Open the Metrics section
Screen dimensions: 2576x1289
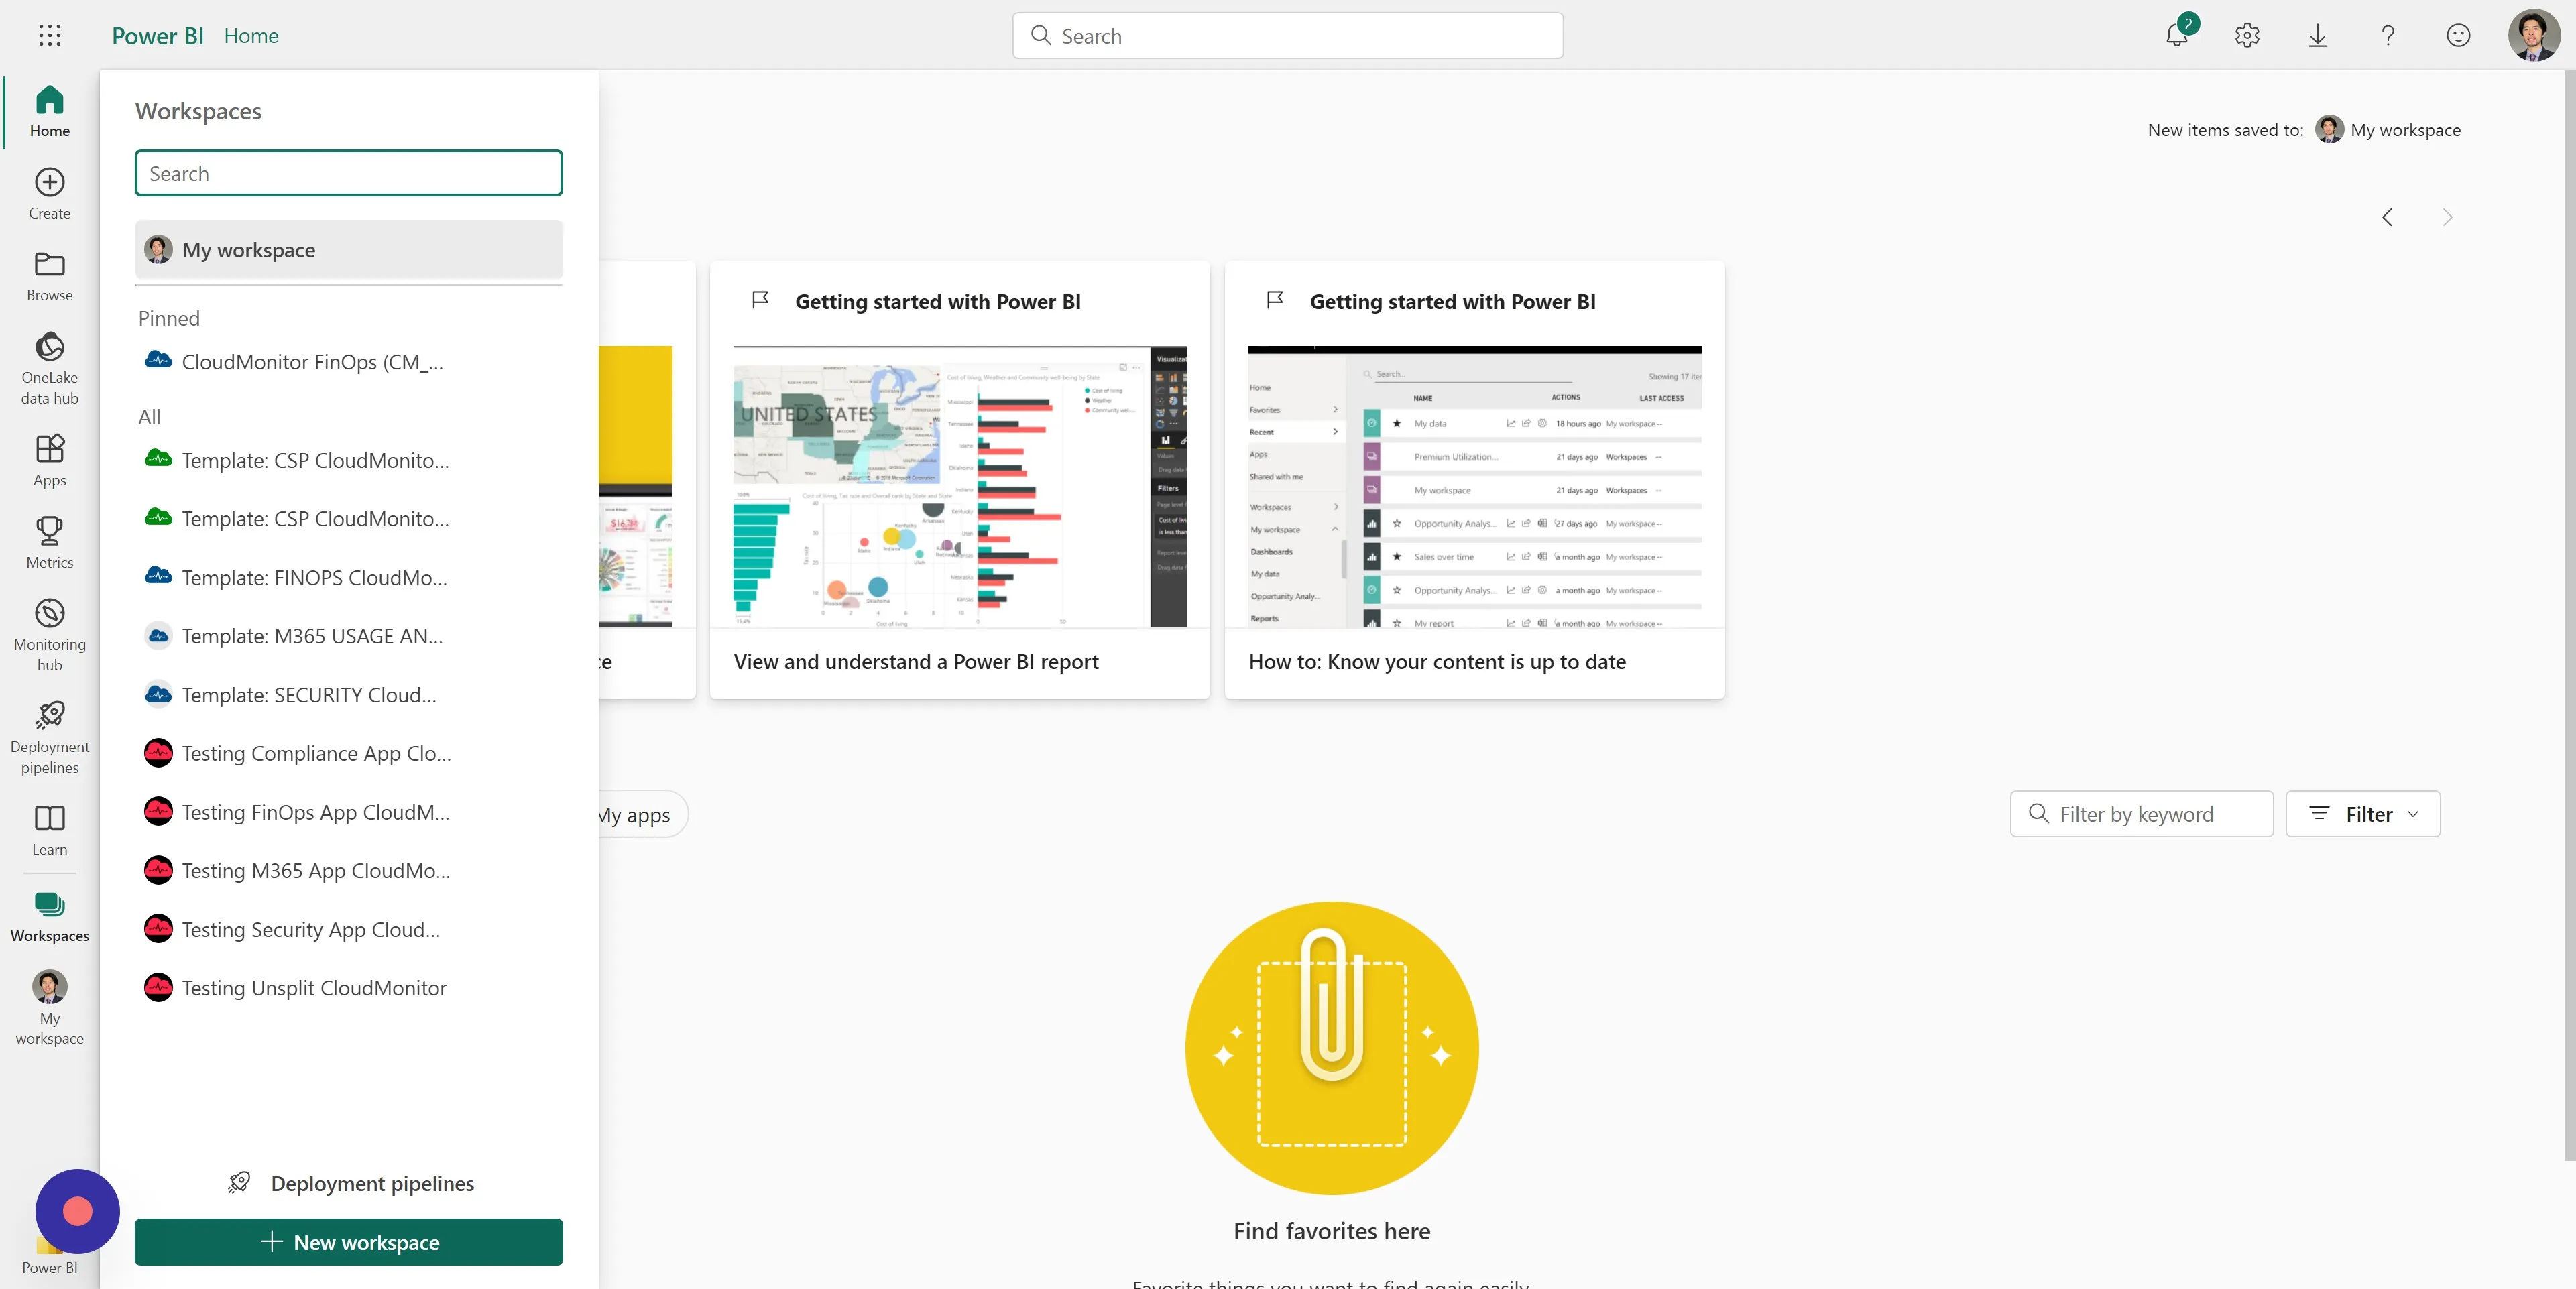49,543
